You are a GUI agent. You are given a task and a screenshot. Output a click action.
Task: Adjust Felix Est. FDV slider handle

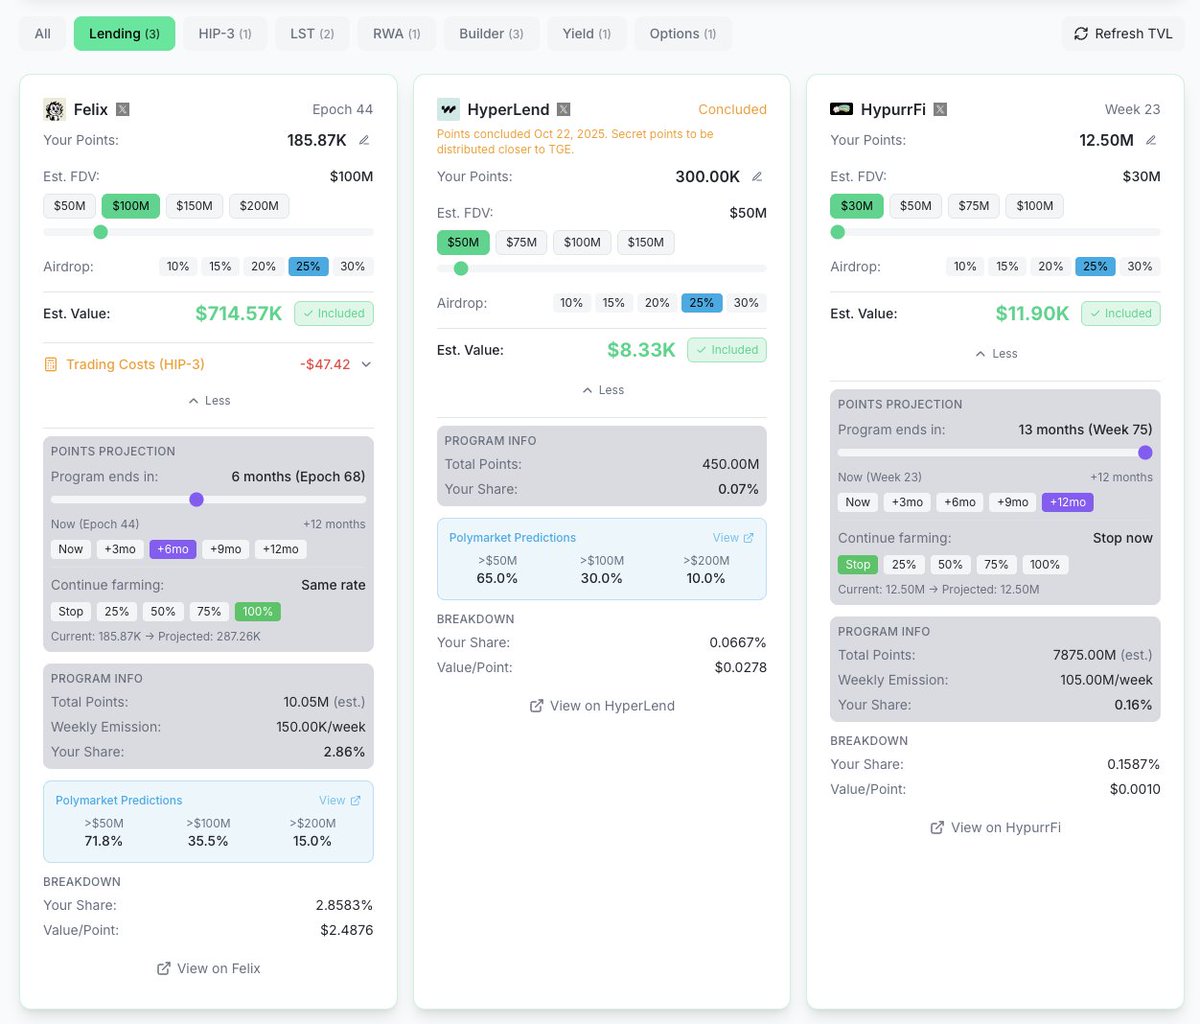pyautogui.click(x=100, y=232)
